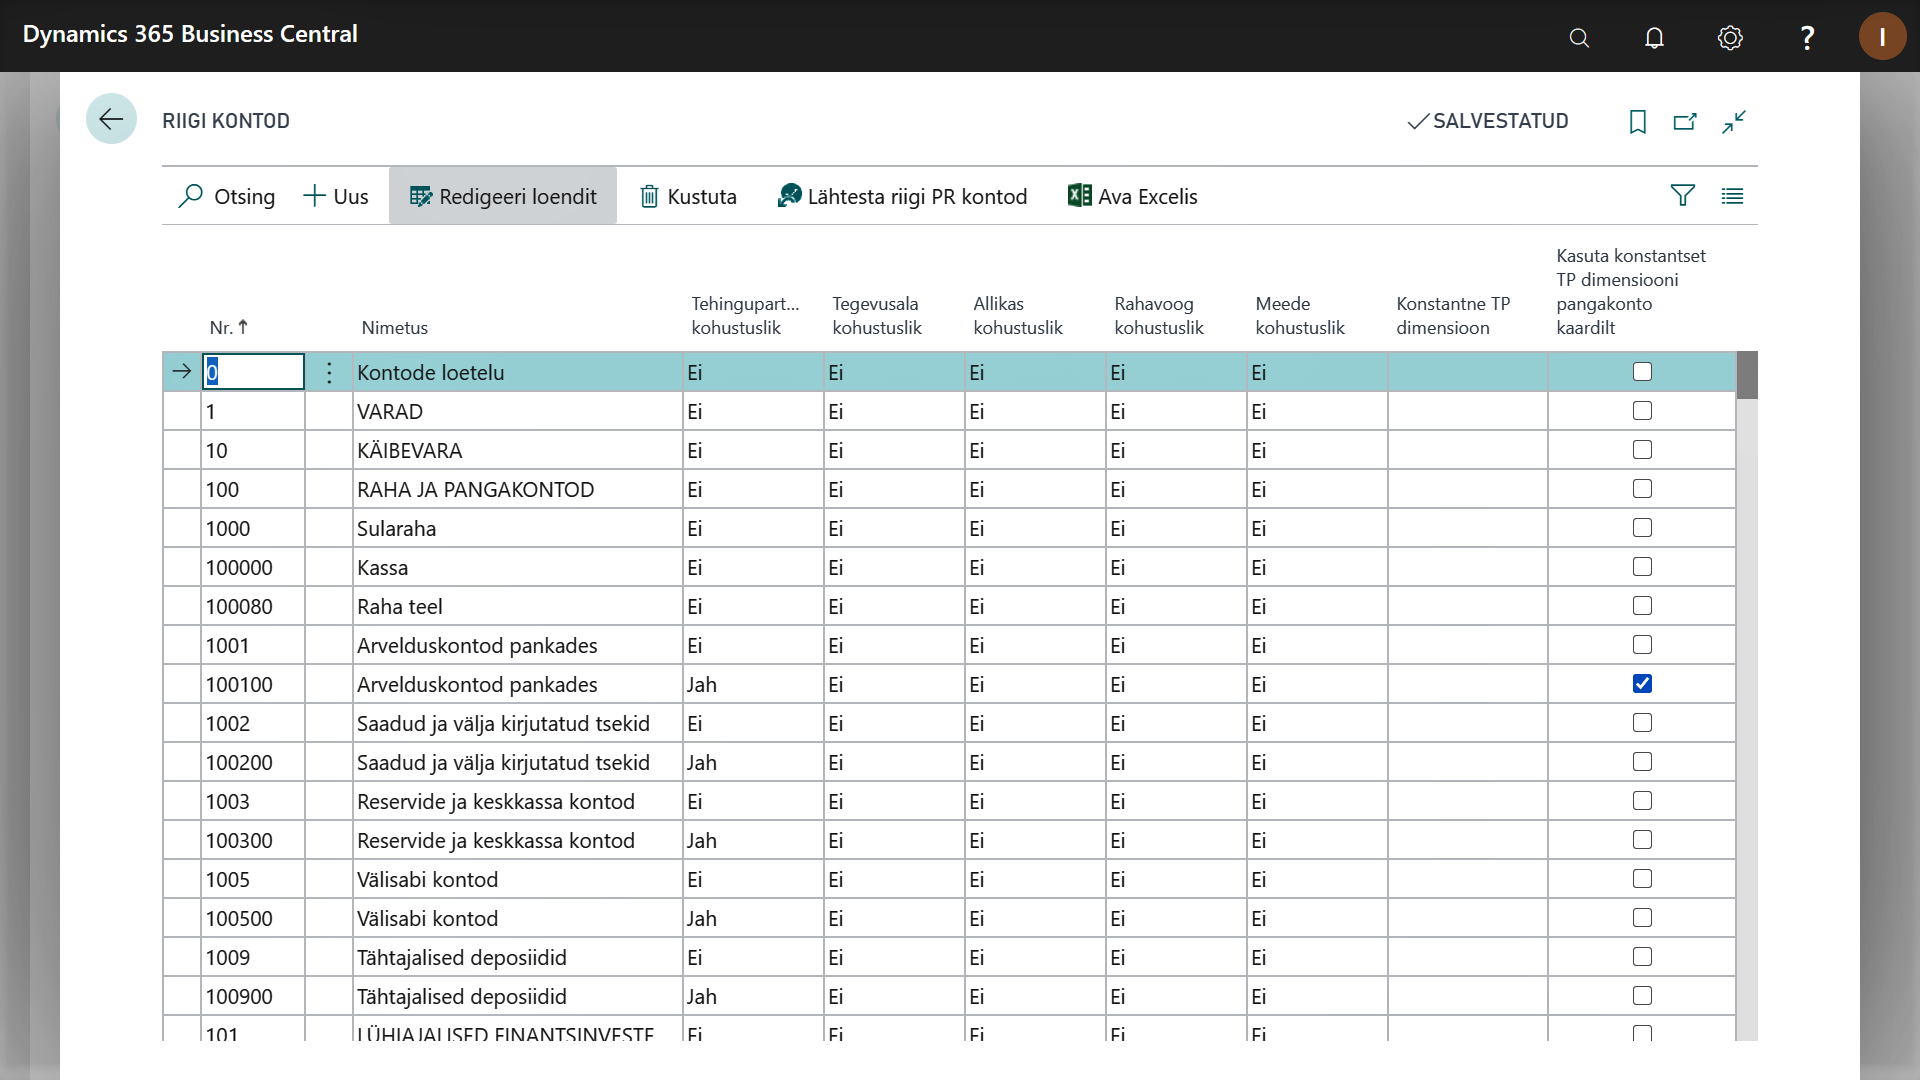Click Jah value in row 100200

point(753,762)
